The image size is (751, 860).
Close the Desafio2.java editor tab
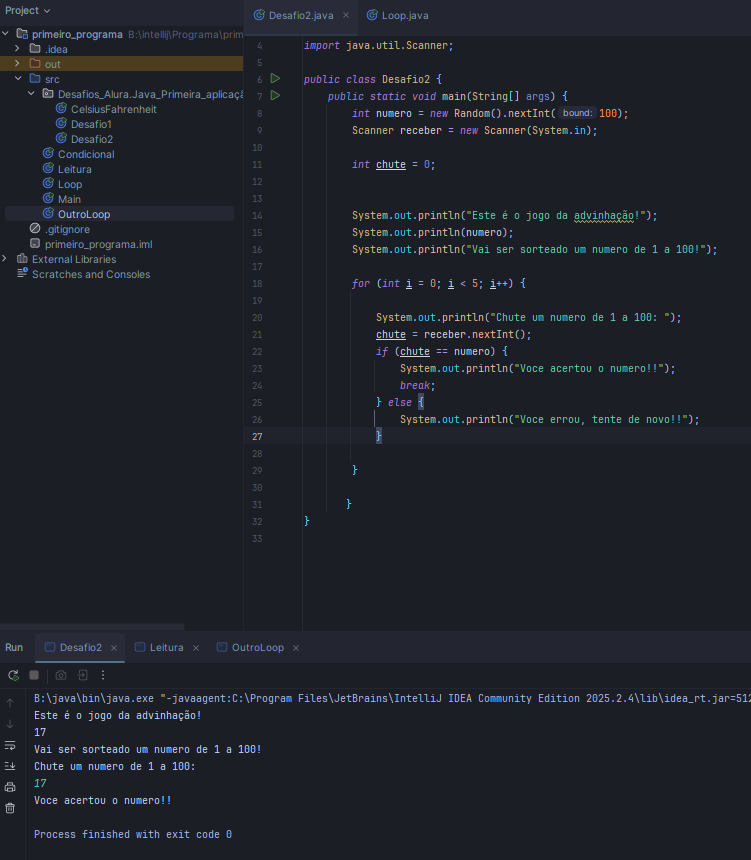(x=347, y=16)
